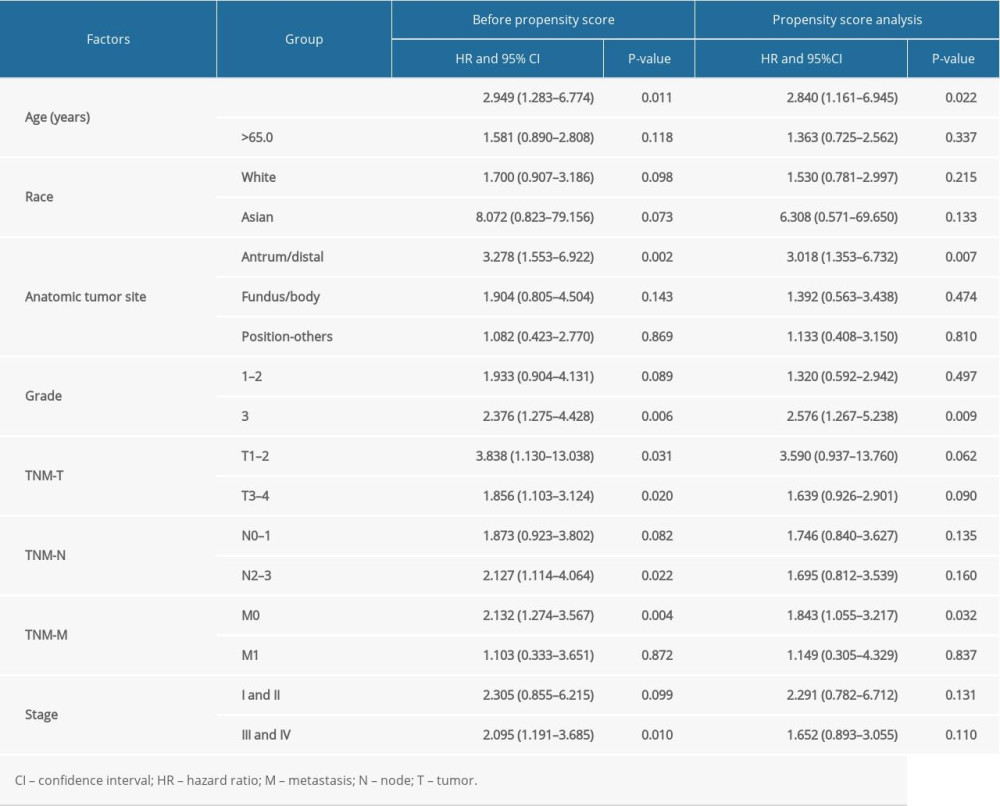Click the leftmost P-value column header
The image size is (1000, 806).
pyautogui.click(x=649, y=59)
